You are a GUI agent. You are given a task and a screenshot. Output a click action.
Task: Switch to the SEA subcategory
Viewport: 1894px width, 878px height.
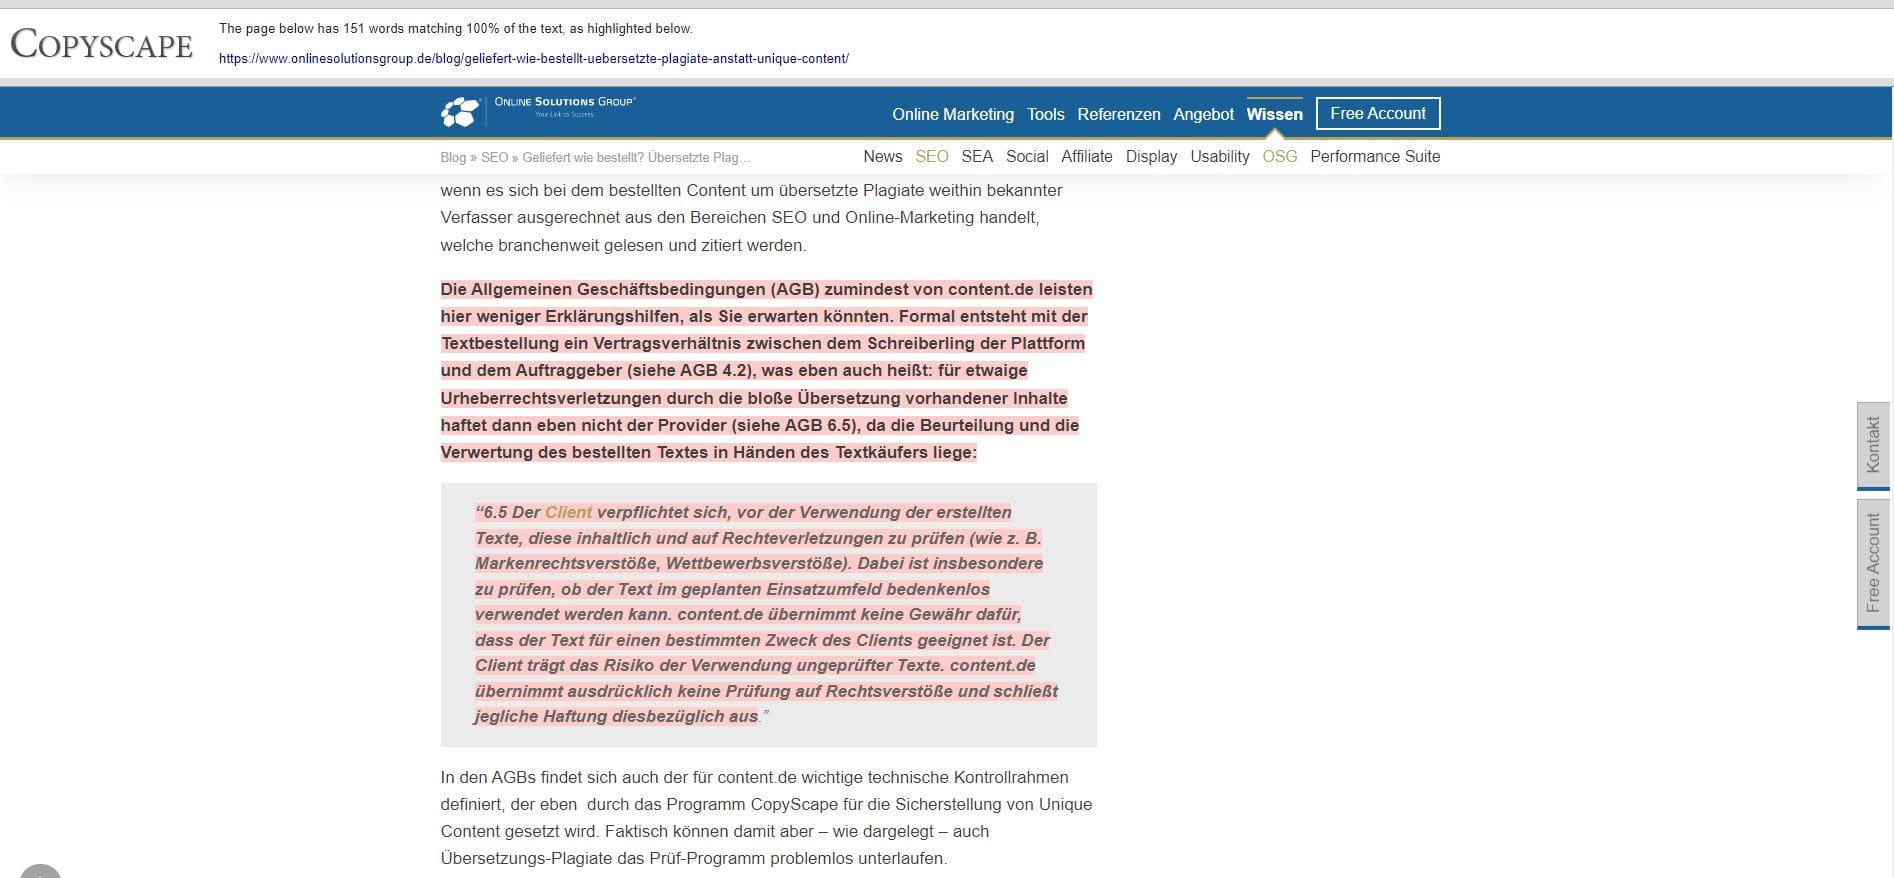[977, 156]
